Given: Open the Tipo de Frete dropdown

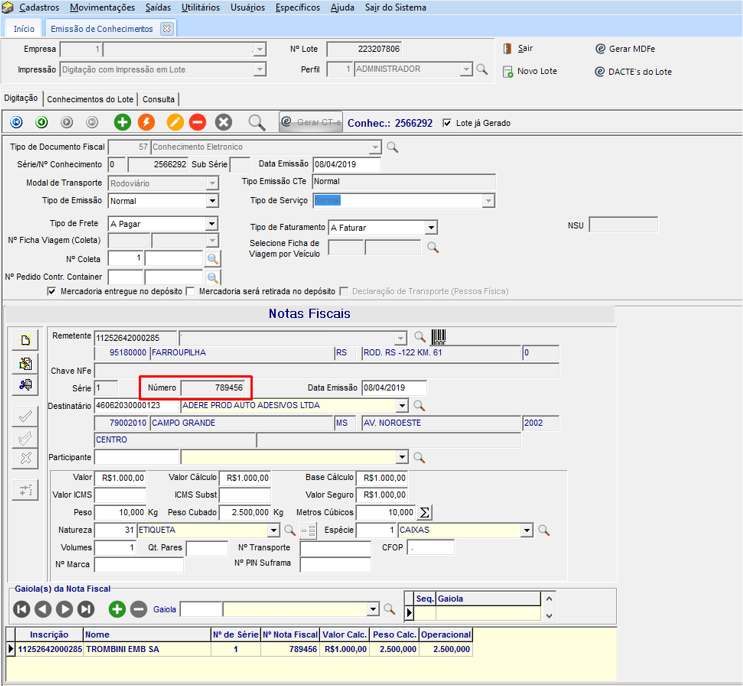Looking at the screenshot, I should tap(212, 224).
